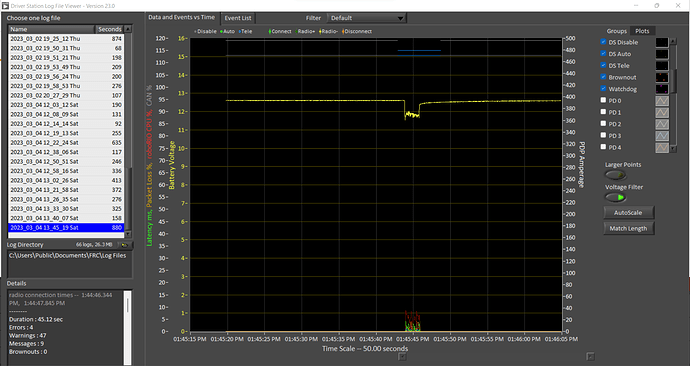This screenshot has height=366, width=690.
Task: Click the DS Tele plot color swatch
Action: pyautogui.click(x=662, y=66)
